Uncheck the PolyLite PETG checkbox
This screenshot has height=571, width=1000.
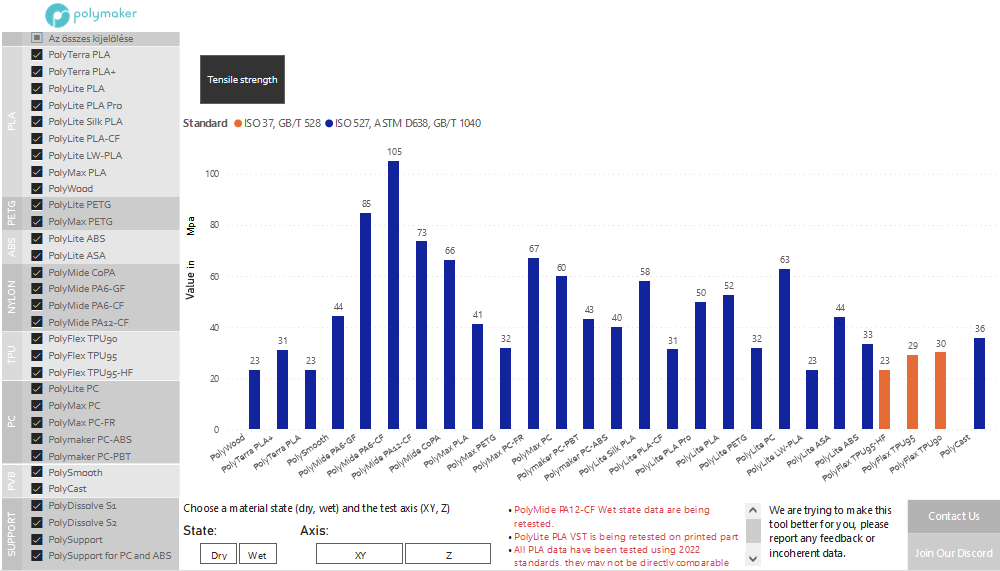(37, 205)
